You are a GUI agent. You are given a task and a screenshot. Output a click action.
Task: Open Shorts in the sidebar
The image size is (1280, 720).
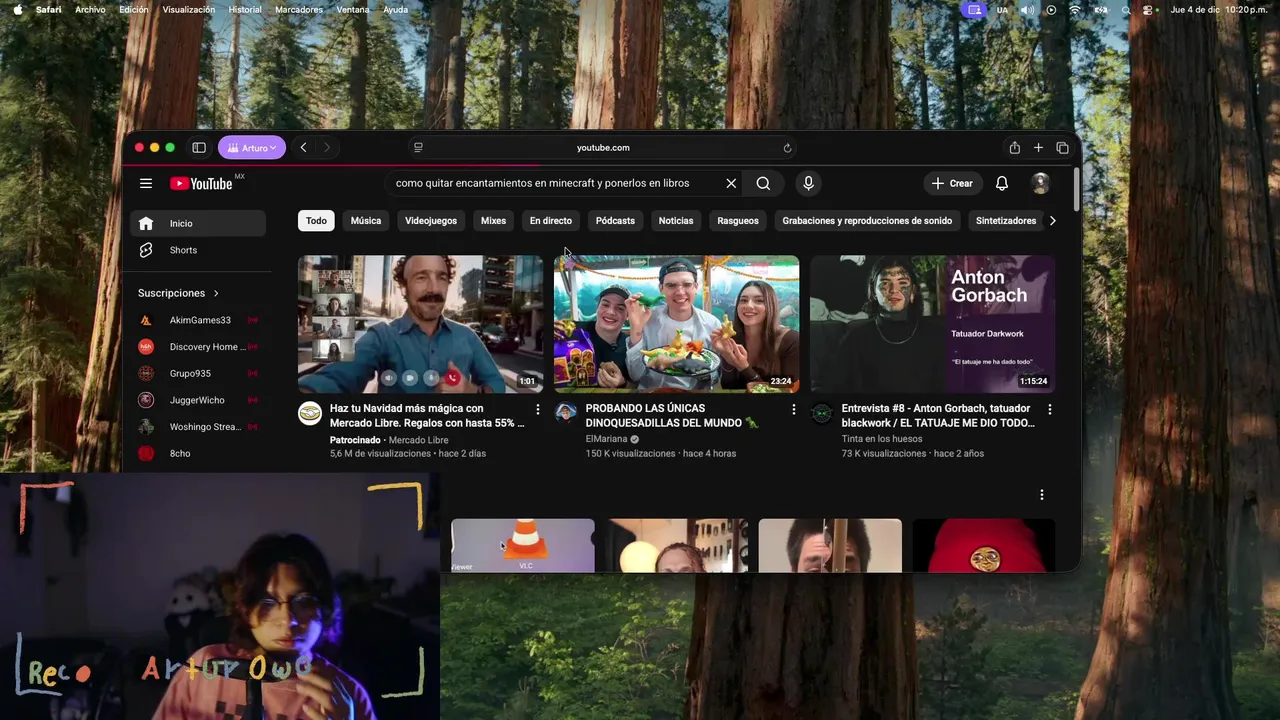(x=198, y=250)
